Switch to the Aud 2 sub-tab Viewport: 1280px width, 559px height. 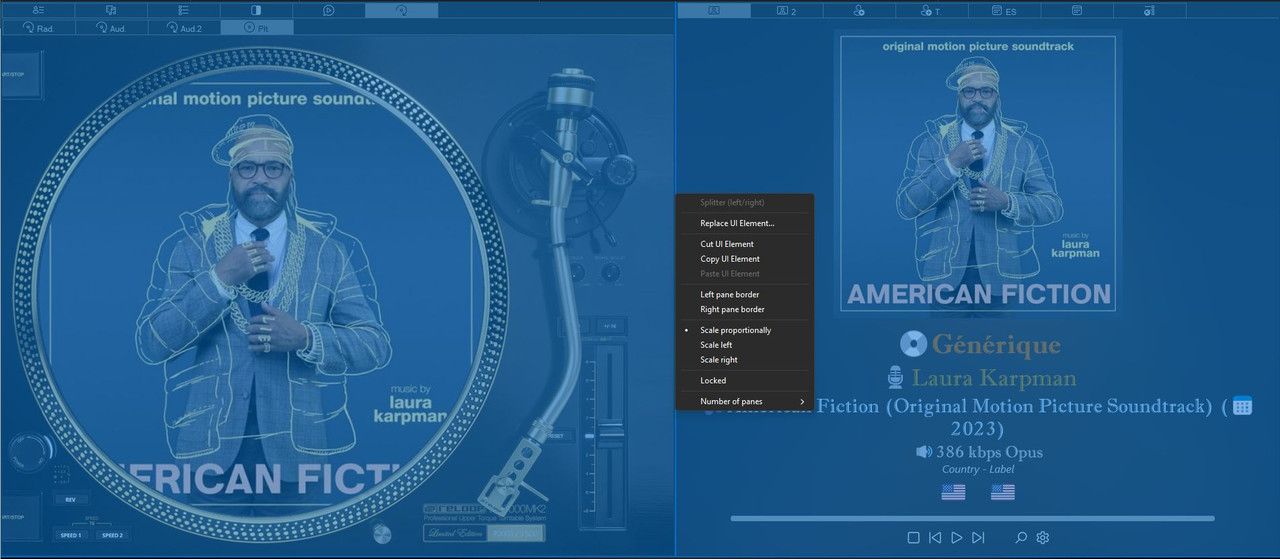click(184, 28)
